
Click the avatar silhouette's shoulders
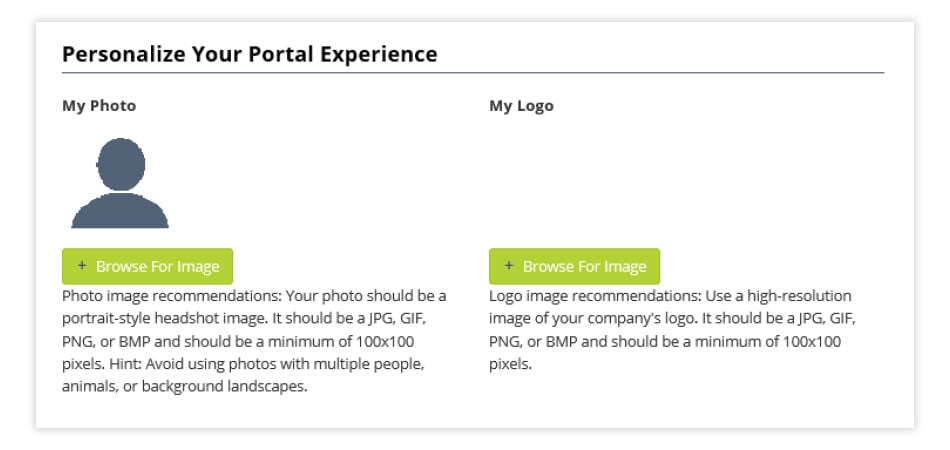coord(120,212)
